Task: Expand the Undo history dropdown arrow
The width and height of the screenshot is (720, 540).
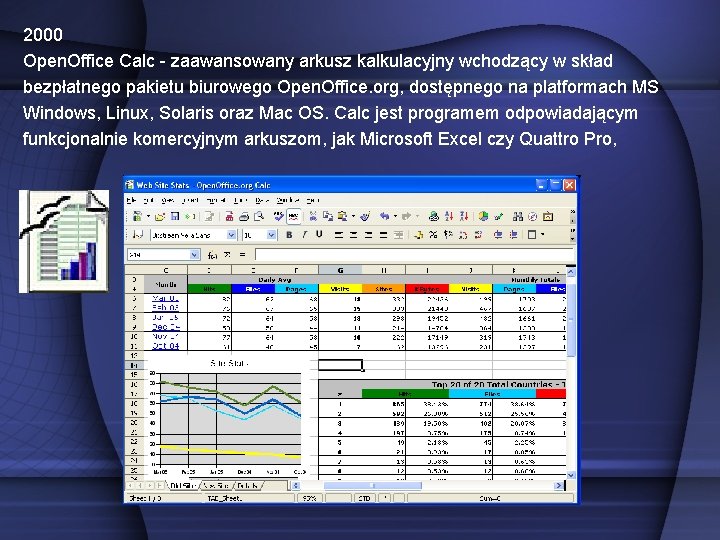Action: [395, 216]
